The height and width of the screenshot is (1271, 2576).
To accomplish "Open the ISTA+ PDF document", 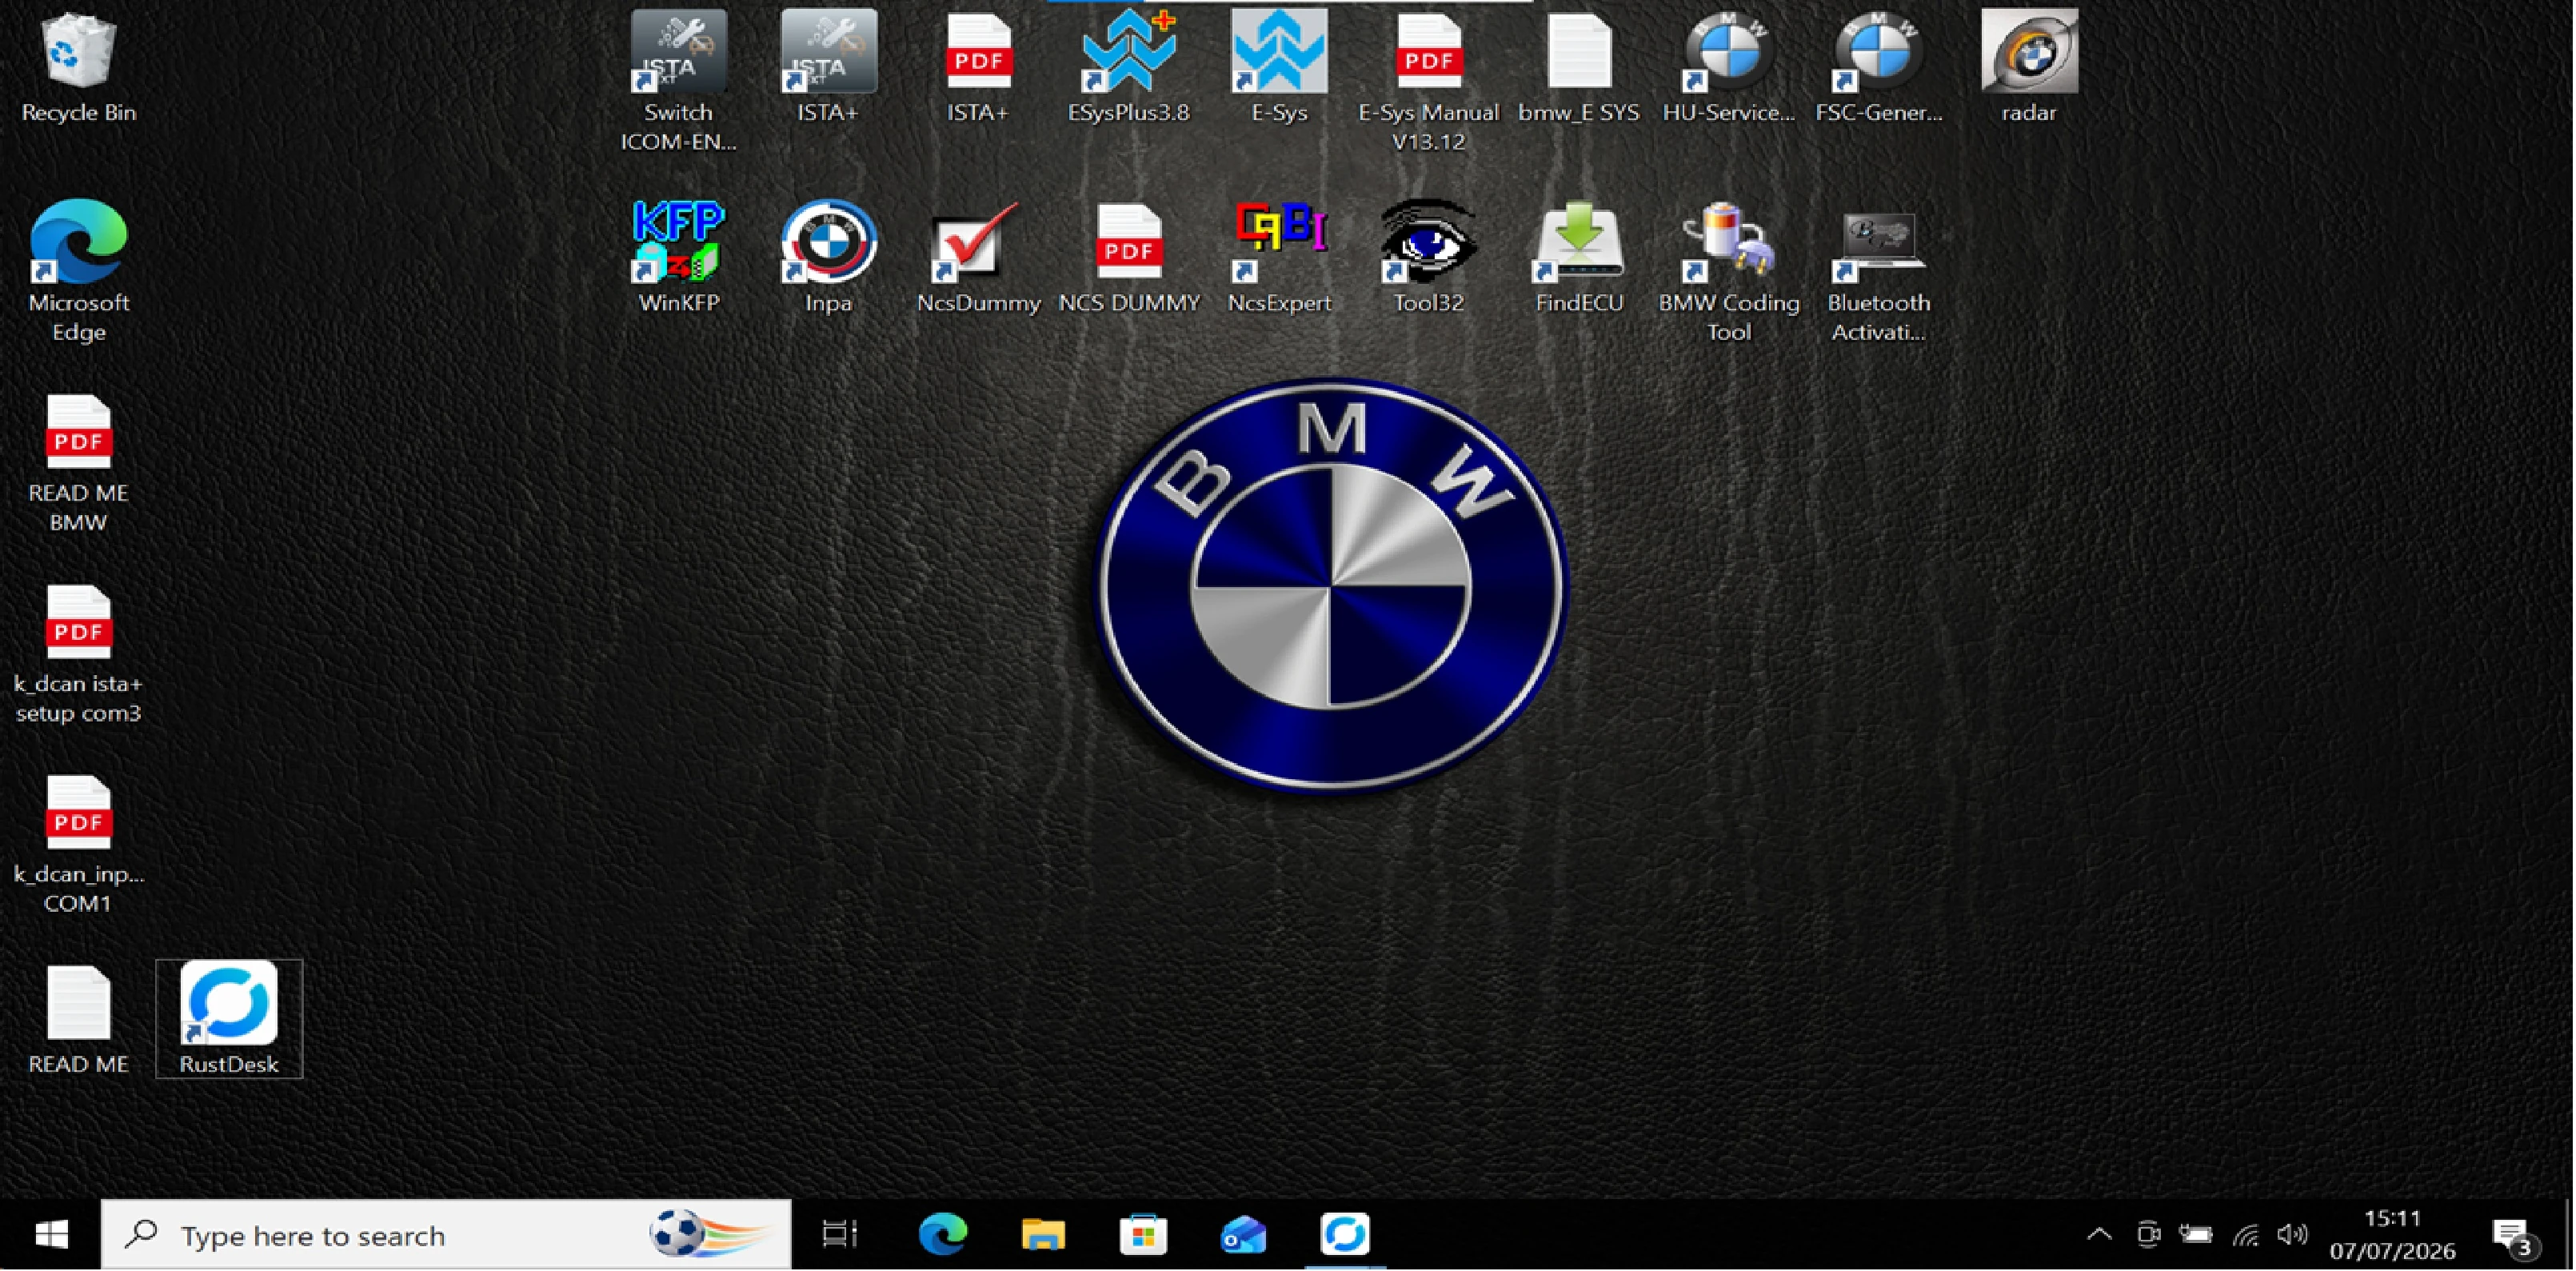I will click(978, 68).
